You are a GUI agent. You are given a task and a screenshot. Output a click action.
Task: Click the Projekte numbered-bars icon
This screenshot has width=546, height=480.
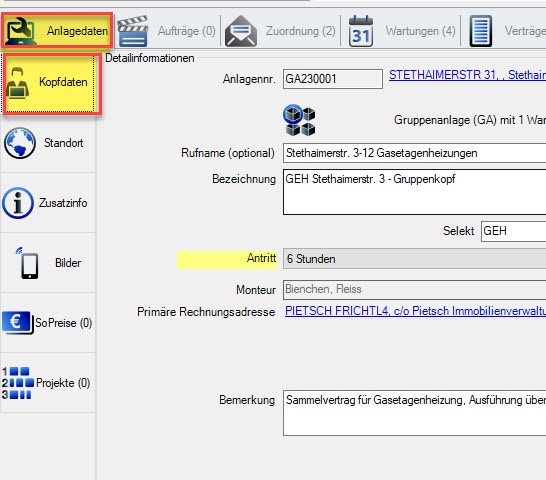click(x=17, y=383)
